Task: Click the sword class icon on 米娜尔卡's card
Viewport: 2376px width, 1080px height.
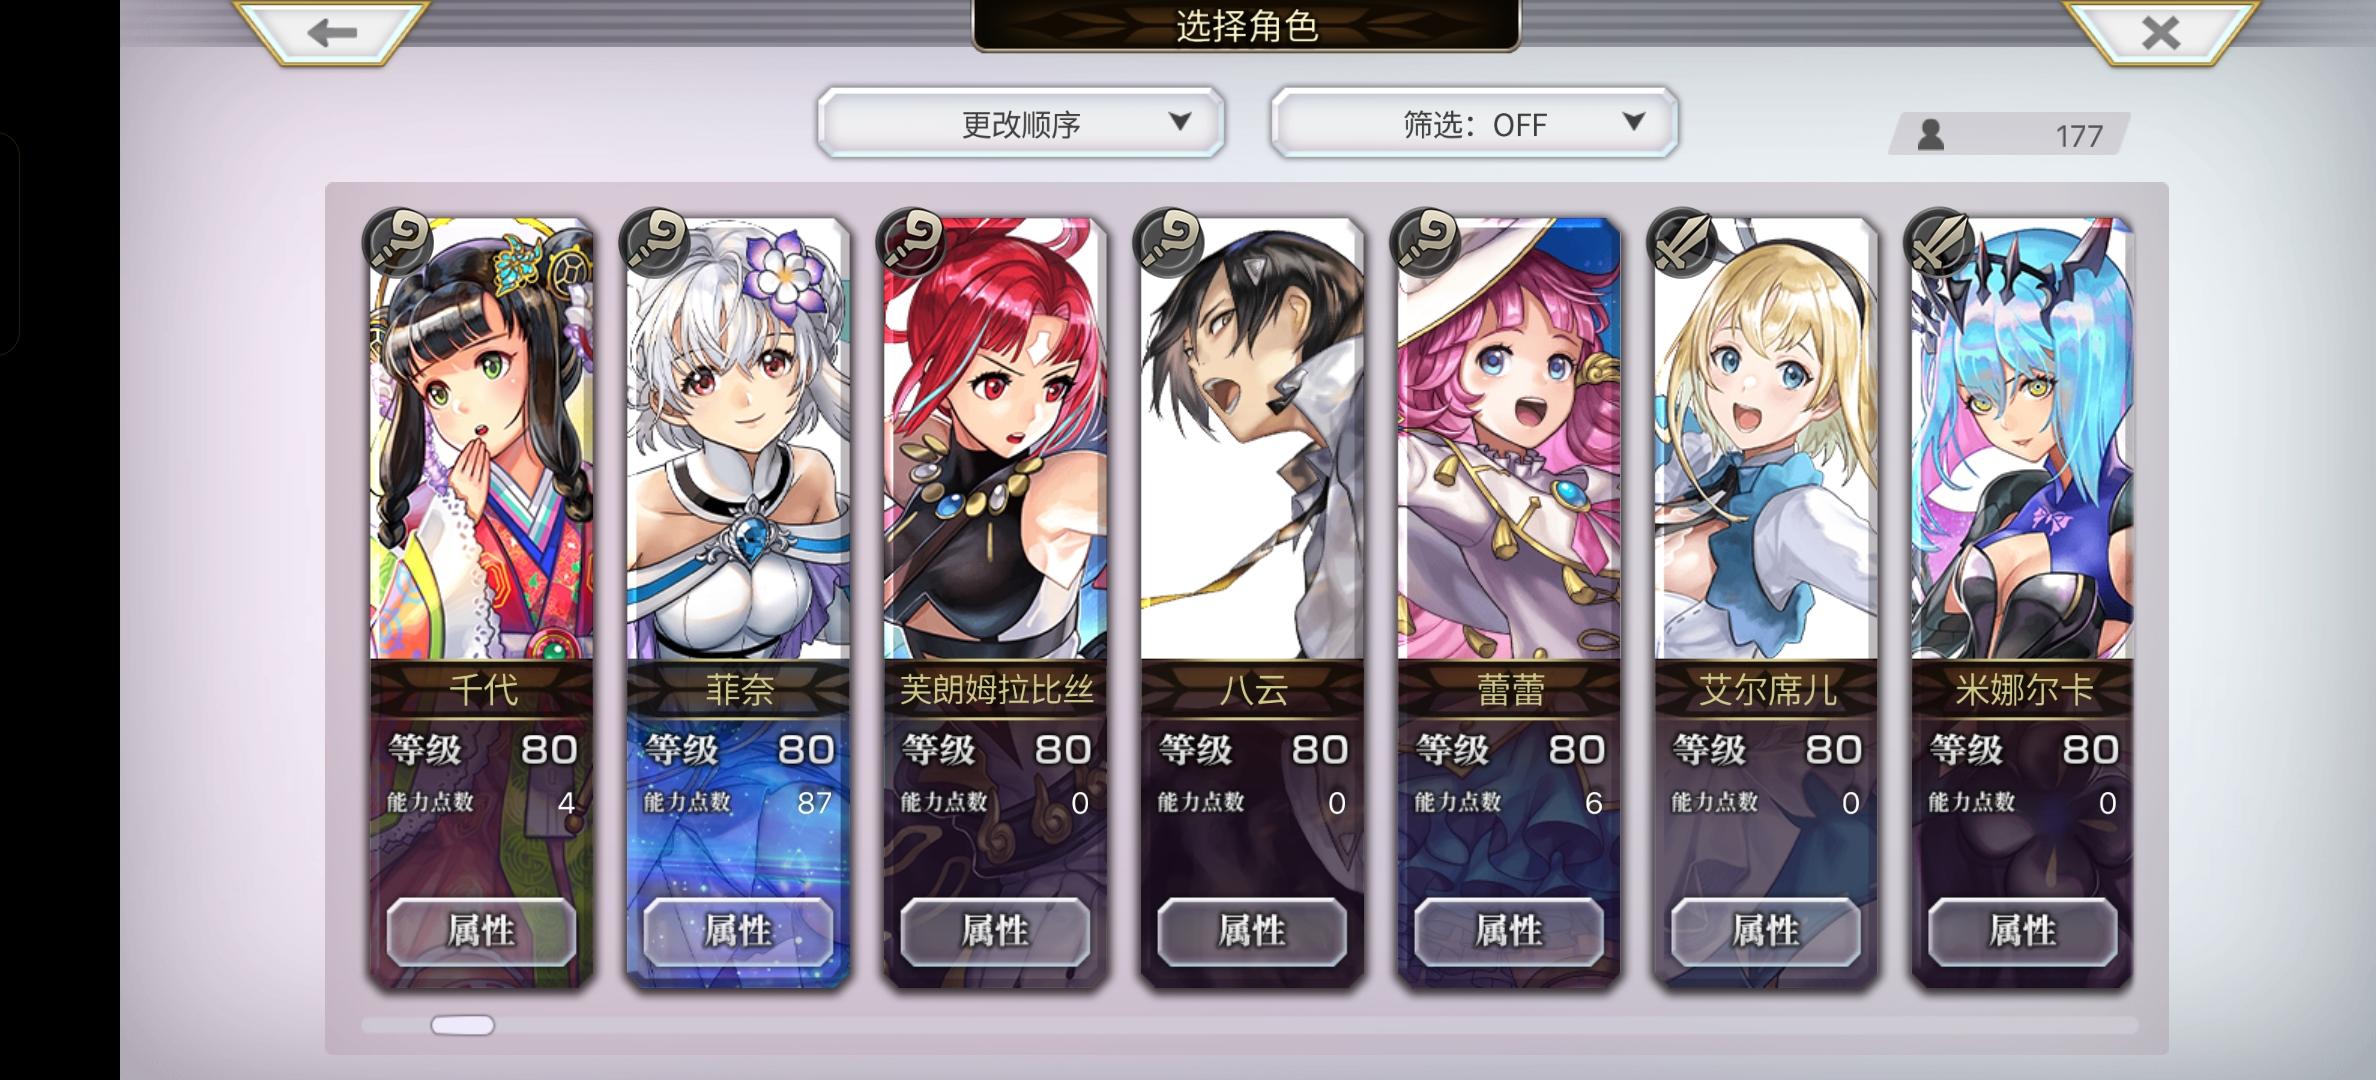Action: click(x=1939, y=243)
